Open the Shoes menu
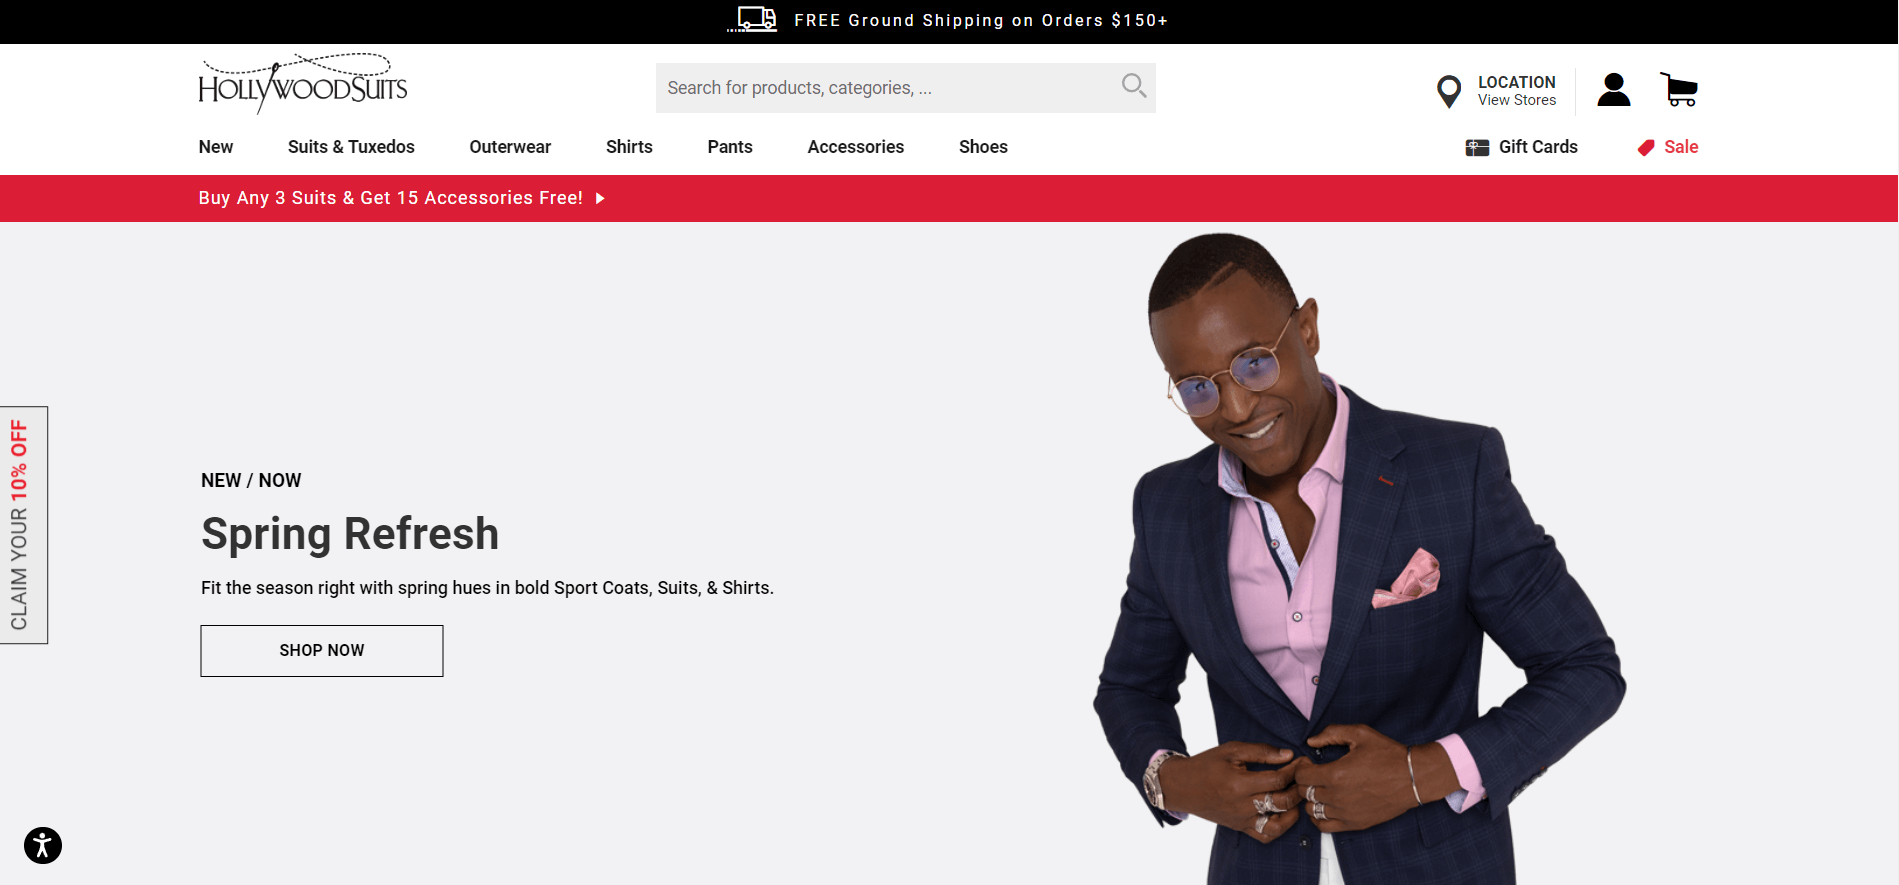Screen dimensions: 1899x885 pos(983,147)
